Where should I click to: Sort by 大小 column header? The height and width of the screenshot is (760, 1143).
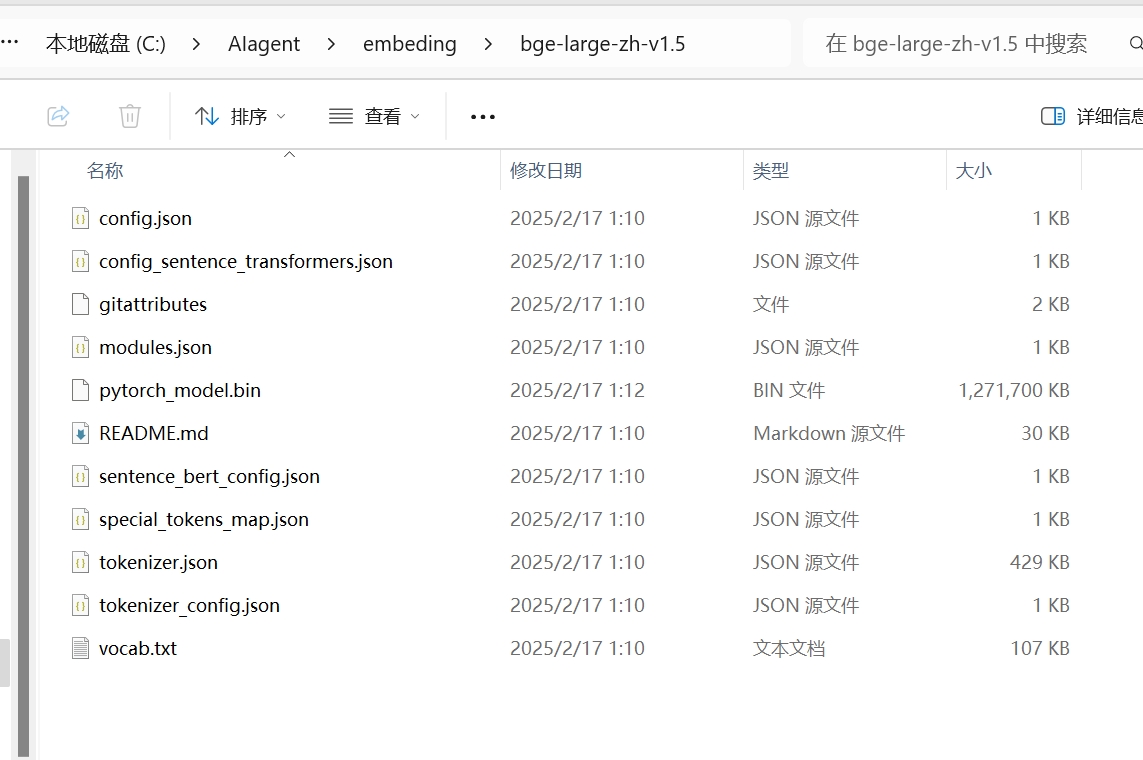tap(973, 171)
